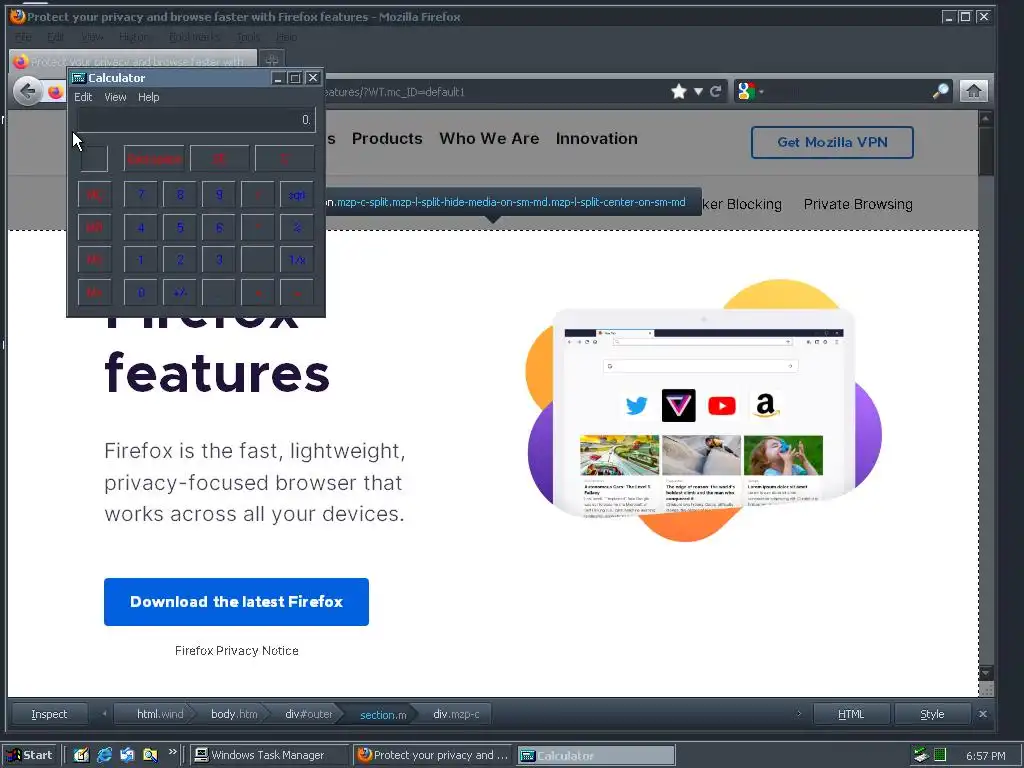Open the Firefox Privacy Notice link
1024x768 pixels.
click(x=236, y=650)
